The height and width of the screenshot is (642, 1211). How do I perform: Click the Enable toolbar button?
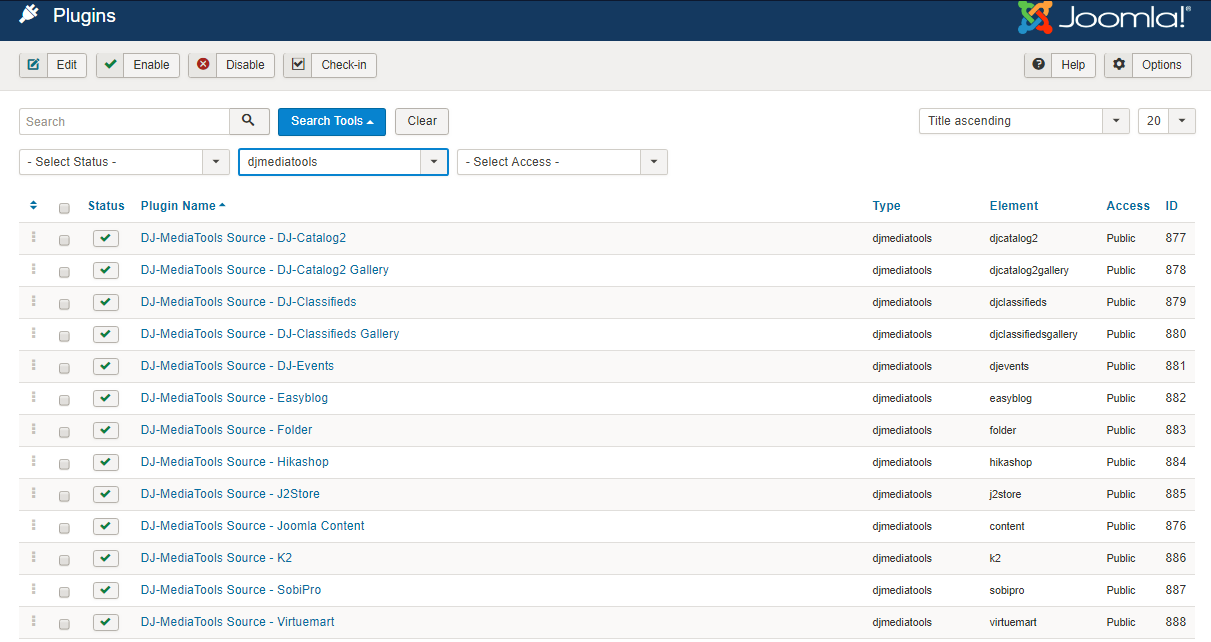tap(138, 65)
